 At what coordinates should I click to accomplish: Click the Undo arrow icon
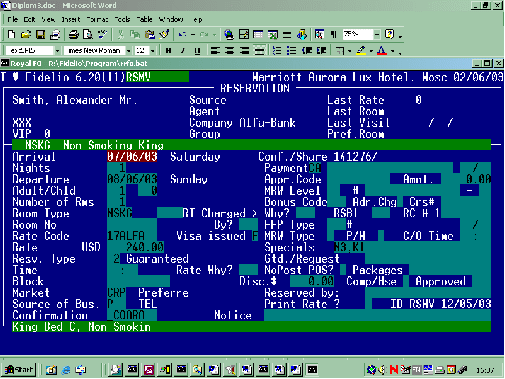(182, 34)
